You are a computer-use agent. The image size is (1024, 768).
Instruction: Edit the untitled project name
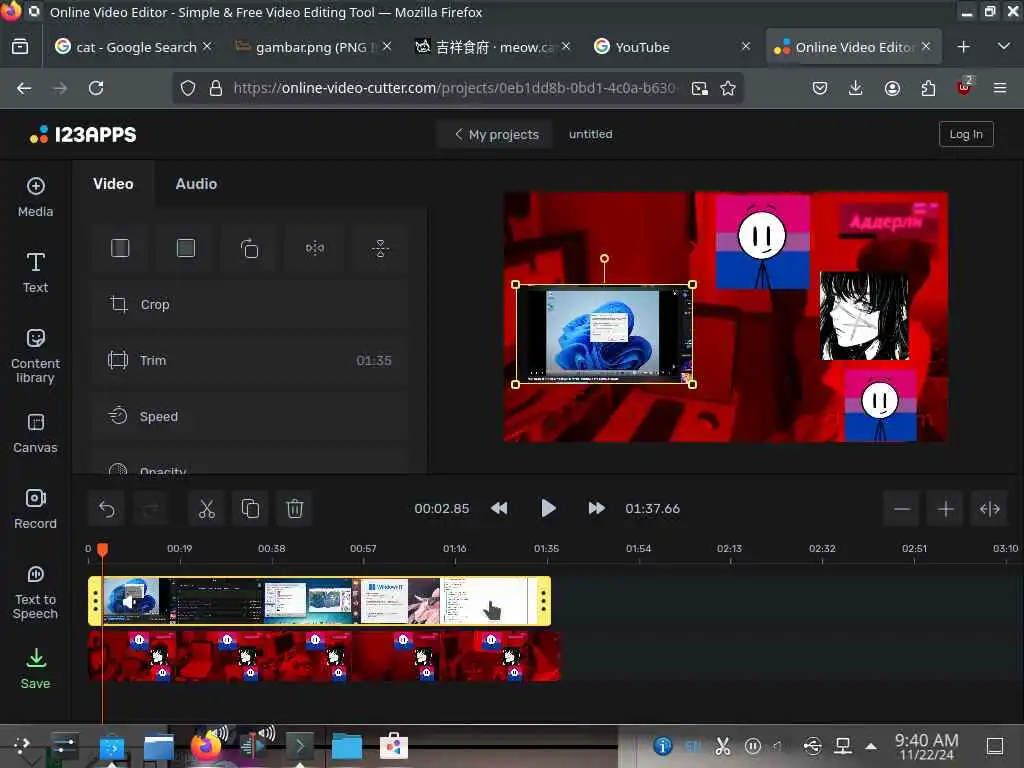pos(590,135)
